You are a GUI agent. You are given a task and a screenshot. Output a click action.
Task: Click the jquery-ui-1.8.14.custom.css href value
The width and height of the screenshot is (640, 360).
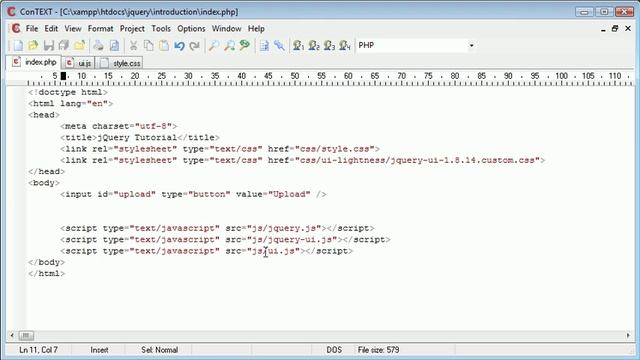click(x=417, y=160)
